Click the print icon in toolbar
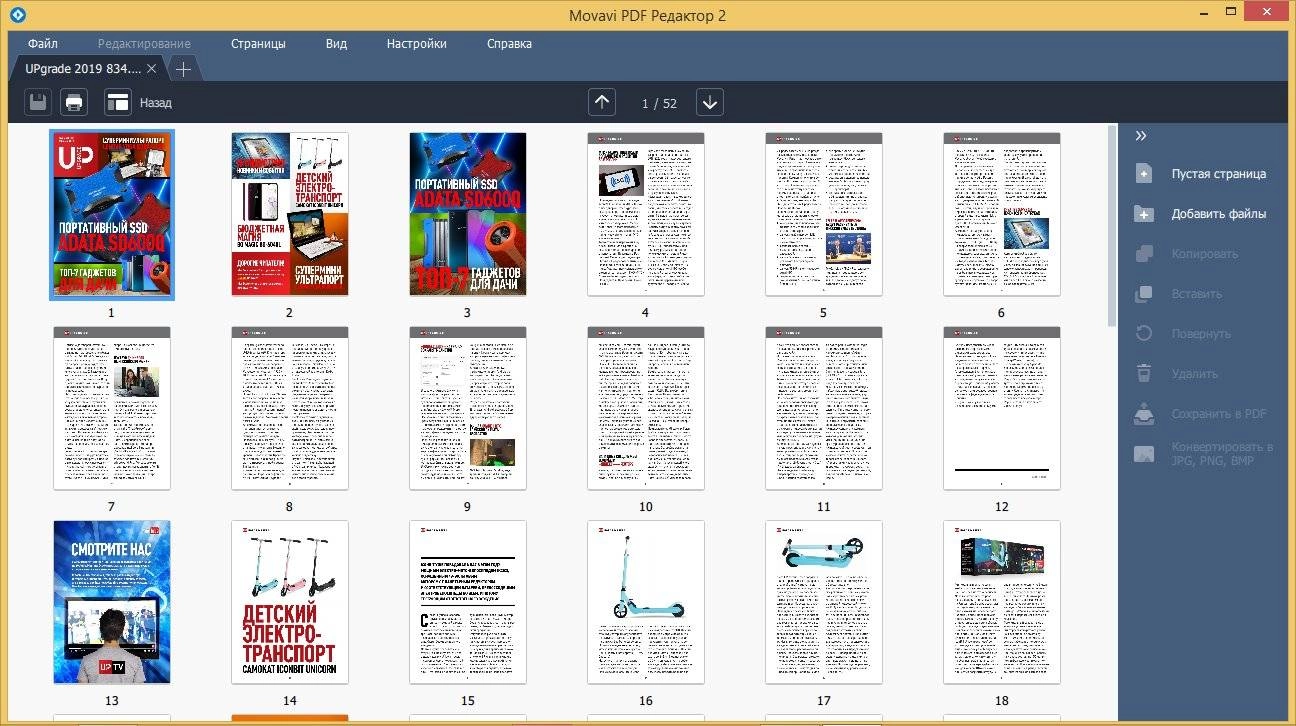The width and height of the screenshot is (1296, 726). pos(74,102)
